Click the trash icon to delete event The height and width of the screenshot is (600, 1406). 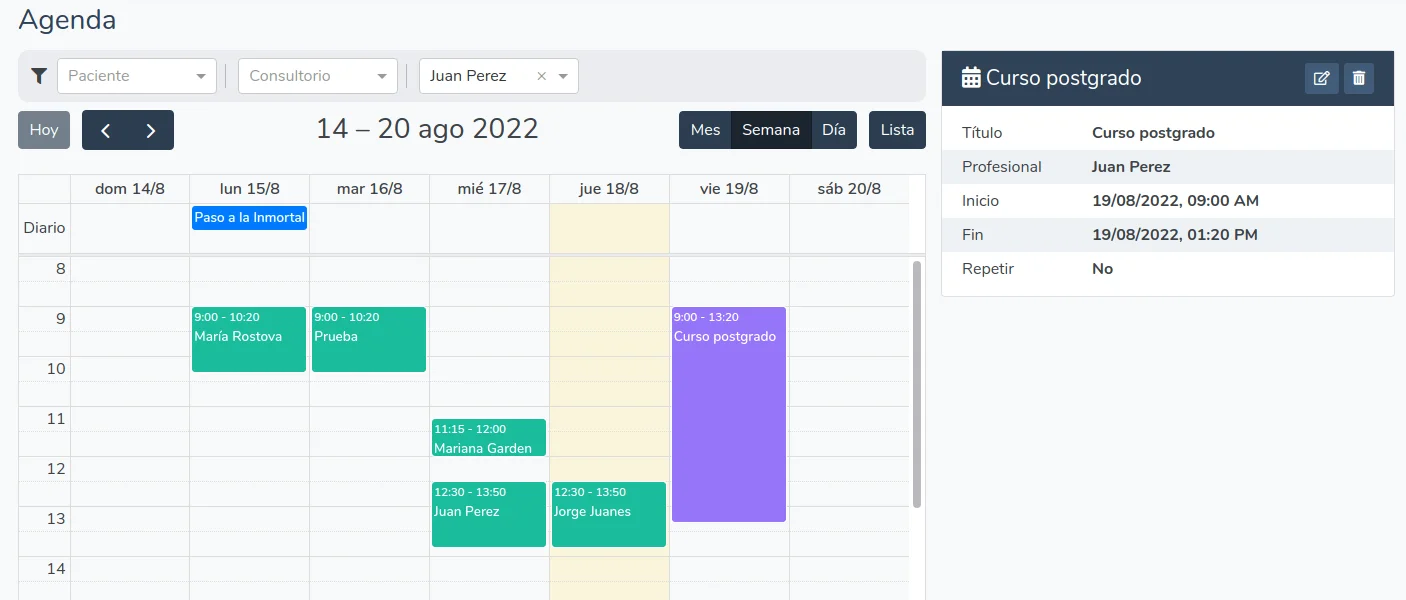pos(1358,78)
